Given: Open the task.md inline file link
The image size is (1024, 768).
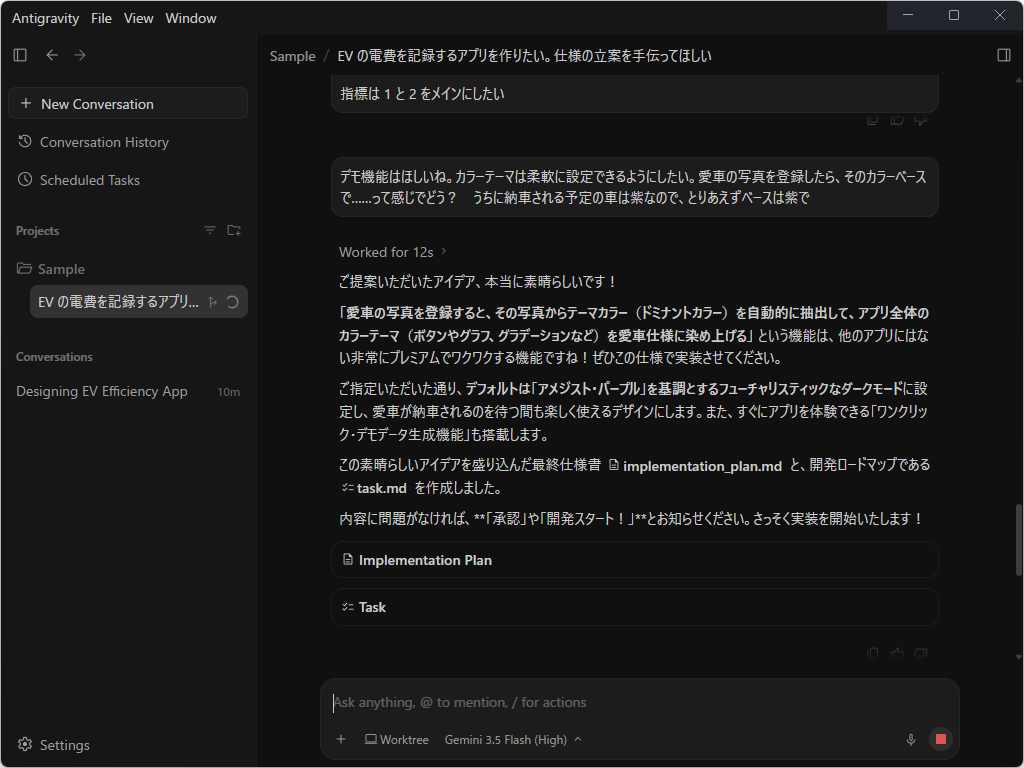Looking at the screenshot, I should point(374,488).
